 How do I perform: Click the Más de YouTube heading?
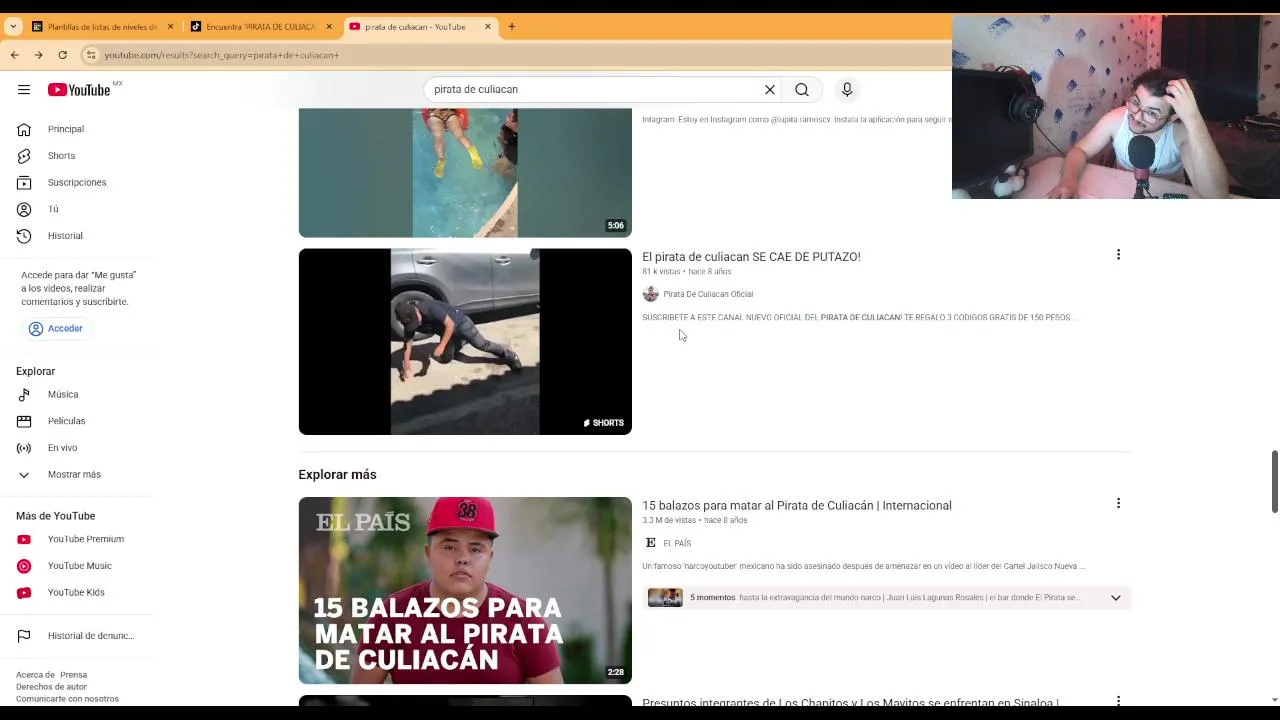tap(55, 516)
